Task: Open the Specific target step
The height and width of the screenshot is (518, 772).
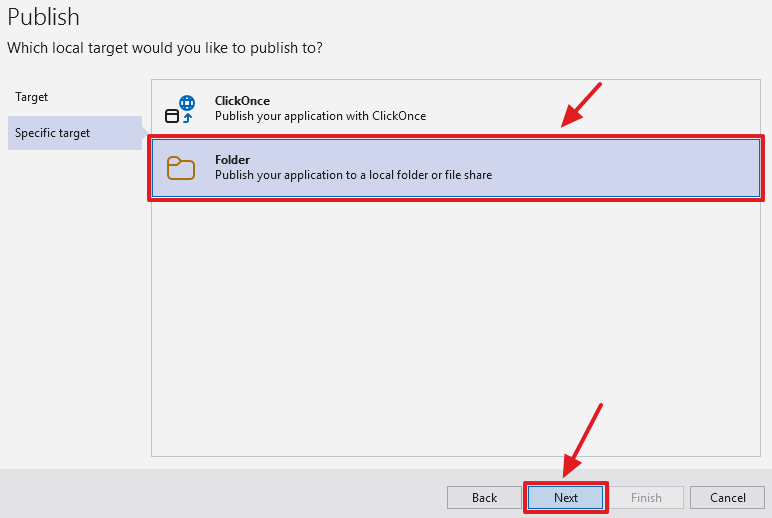Action: pos(53,133)
